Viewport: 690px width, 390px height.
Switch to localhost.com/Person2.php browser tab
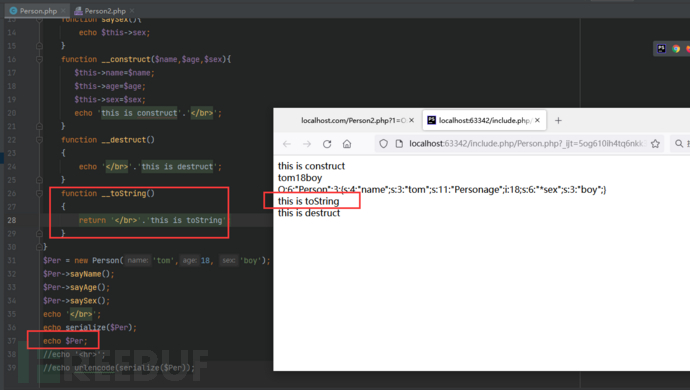tap(353, 121)
